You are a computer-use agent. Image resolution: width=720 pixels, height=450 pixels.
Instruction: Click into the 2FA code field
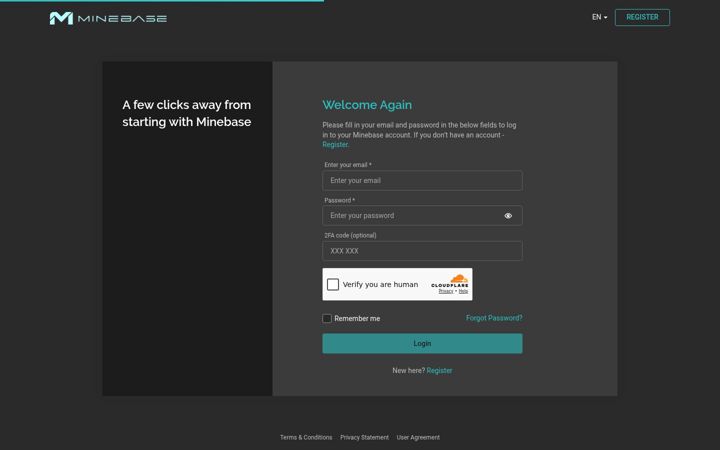pos(422,251)
